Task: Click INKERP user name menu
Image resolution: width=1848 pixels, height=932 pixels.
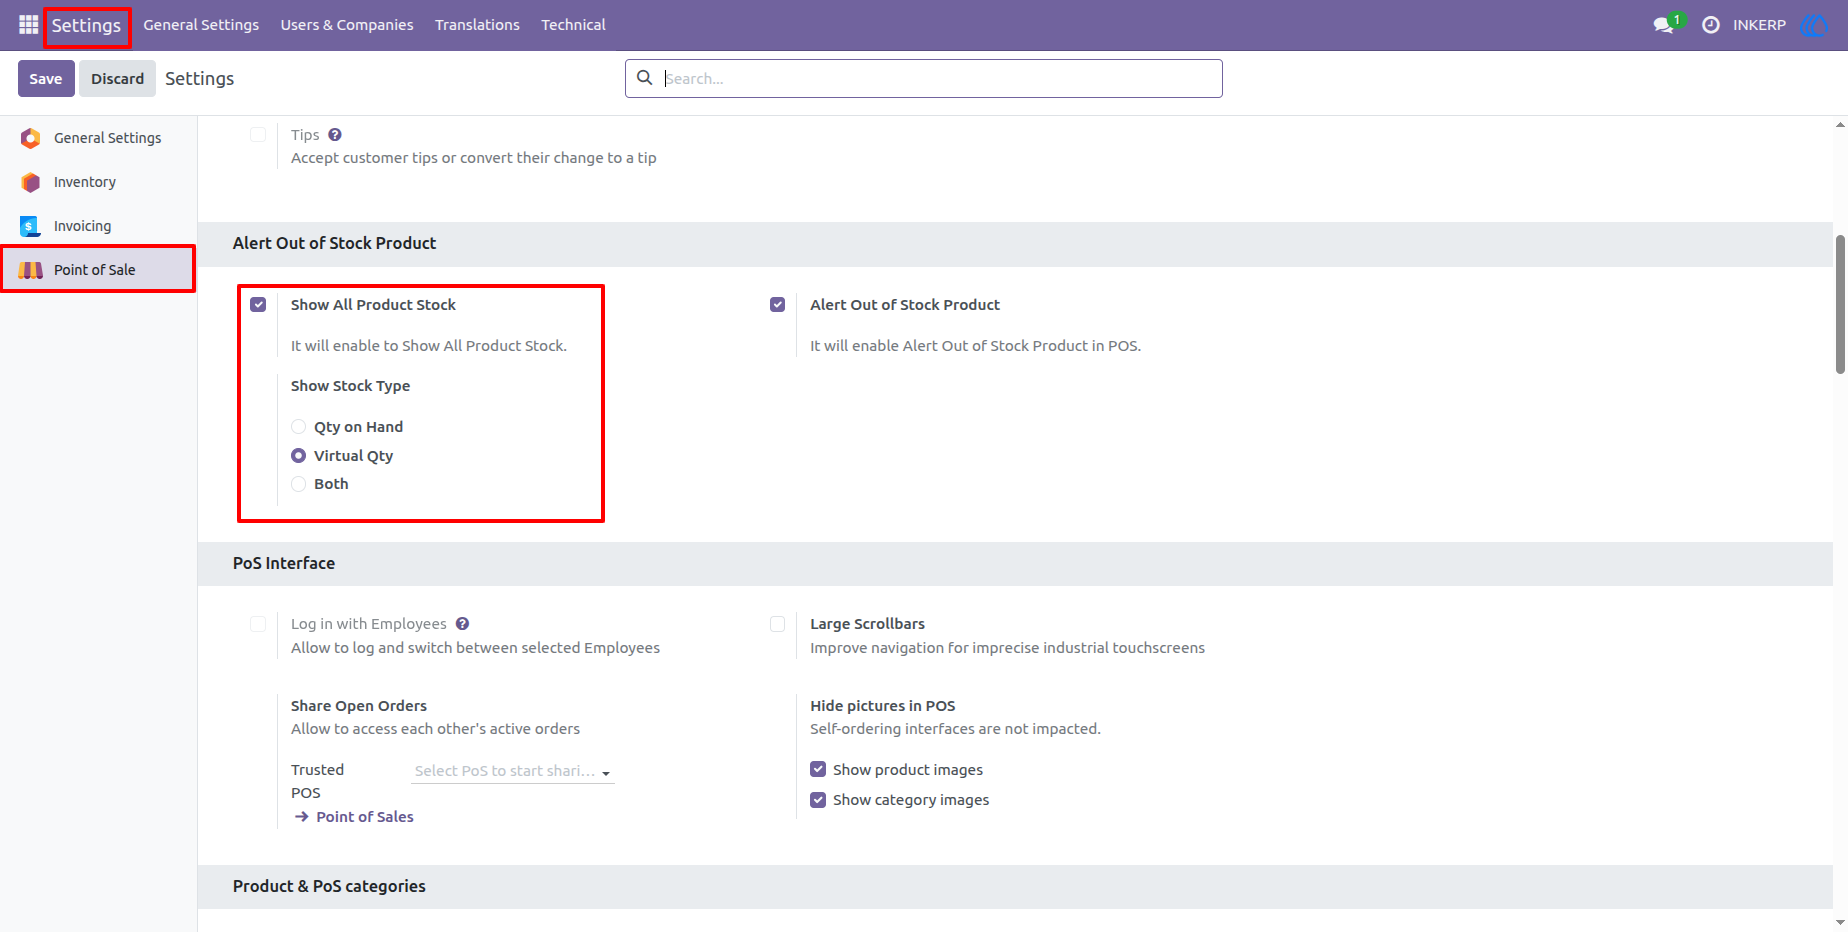Action: point(1759,25)
